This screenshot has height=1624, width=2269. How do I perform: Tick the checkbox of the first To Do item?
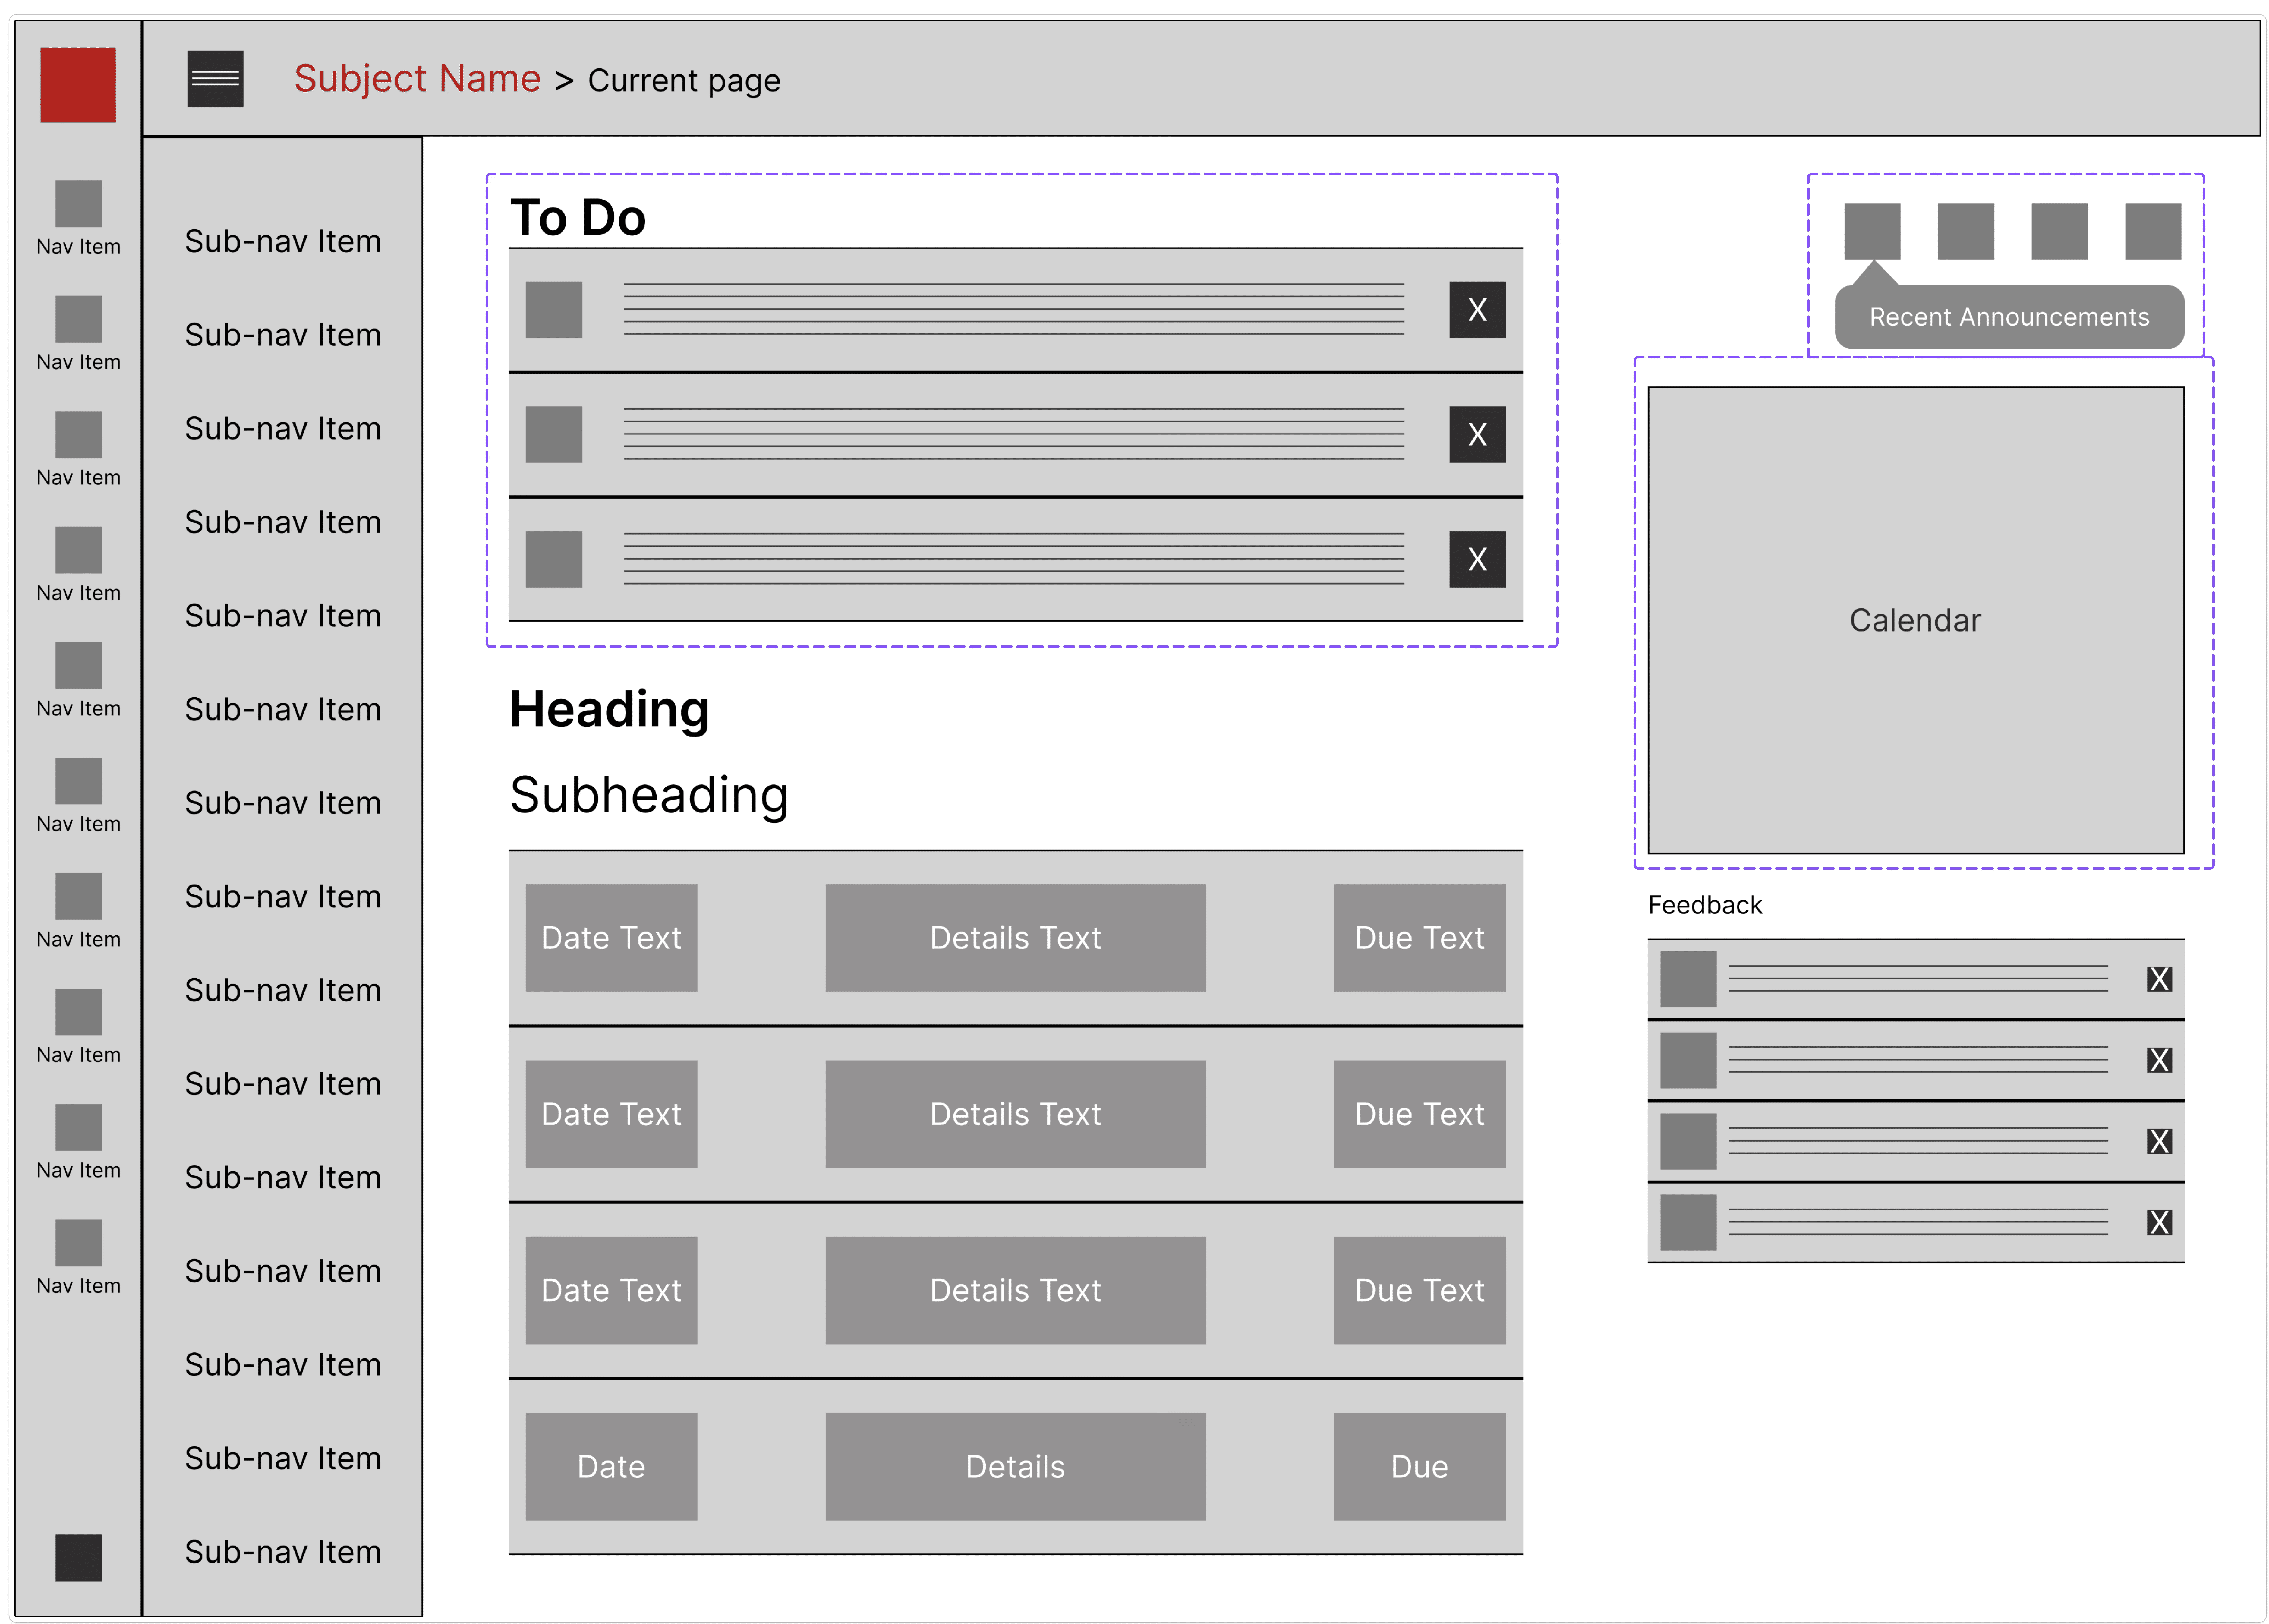point(554,310)
